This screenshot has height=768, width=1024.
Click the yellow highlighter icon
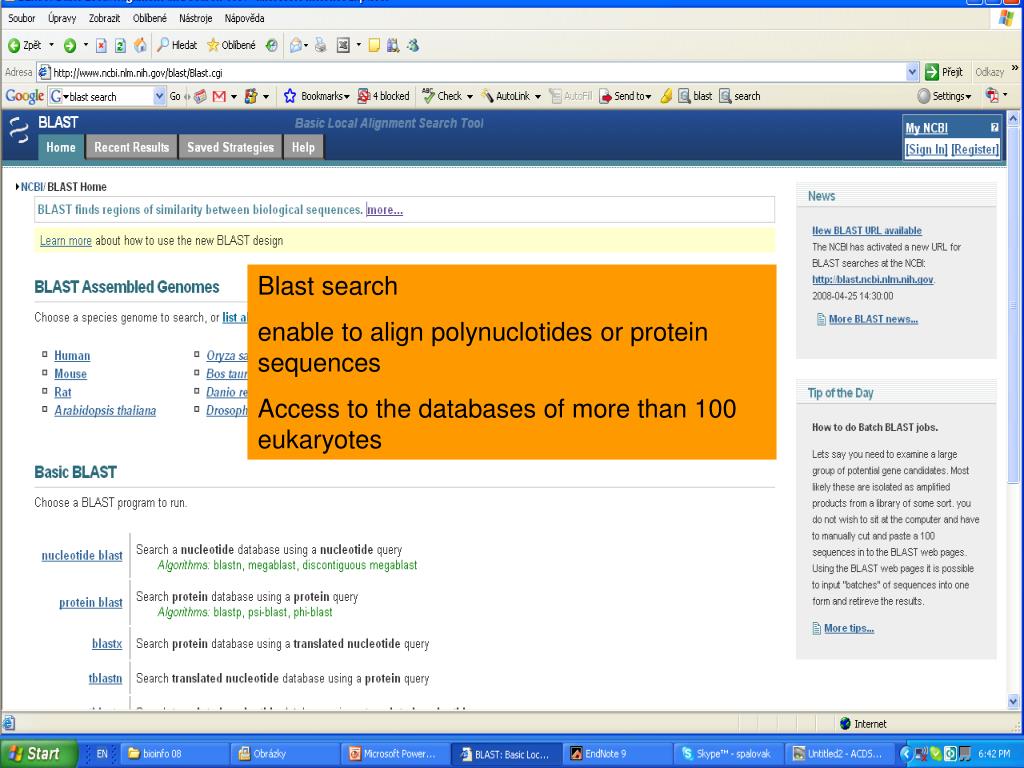[x=666, y=97]
